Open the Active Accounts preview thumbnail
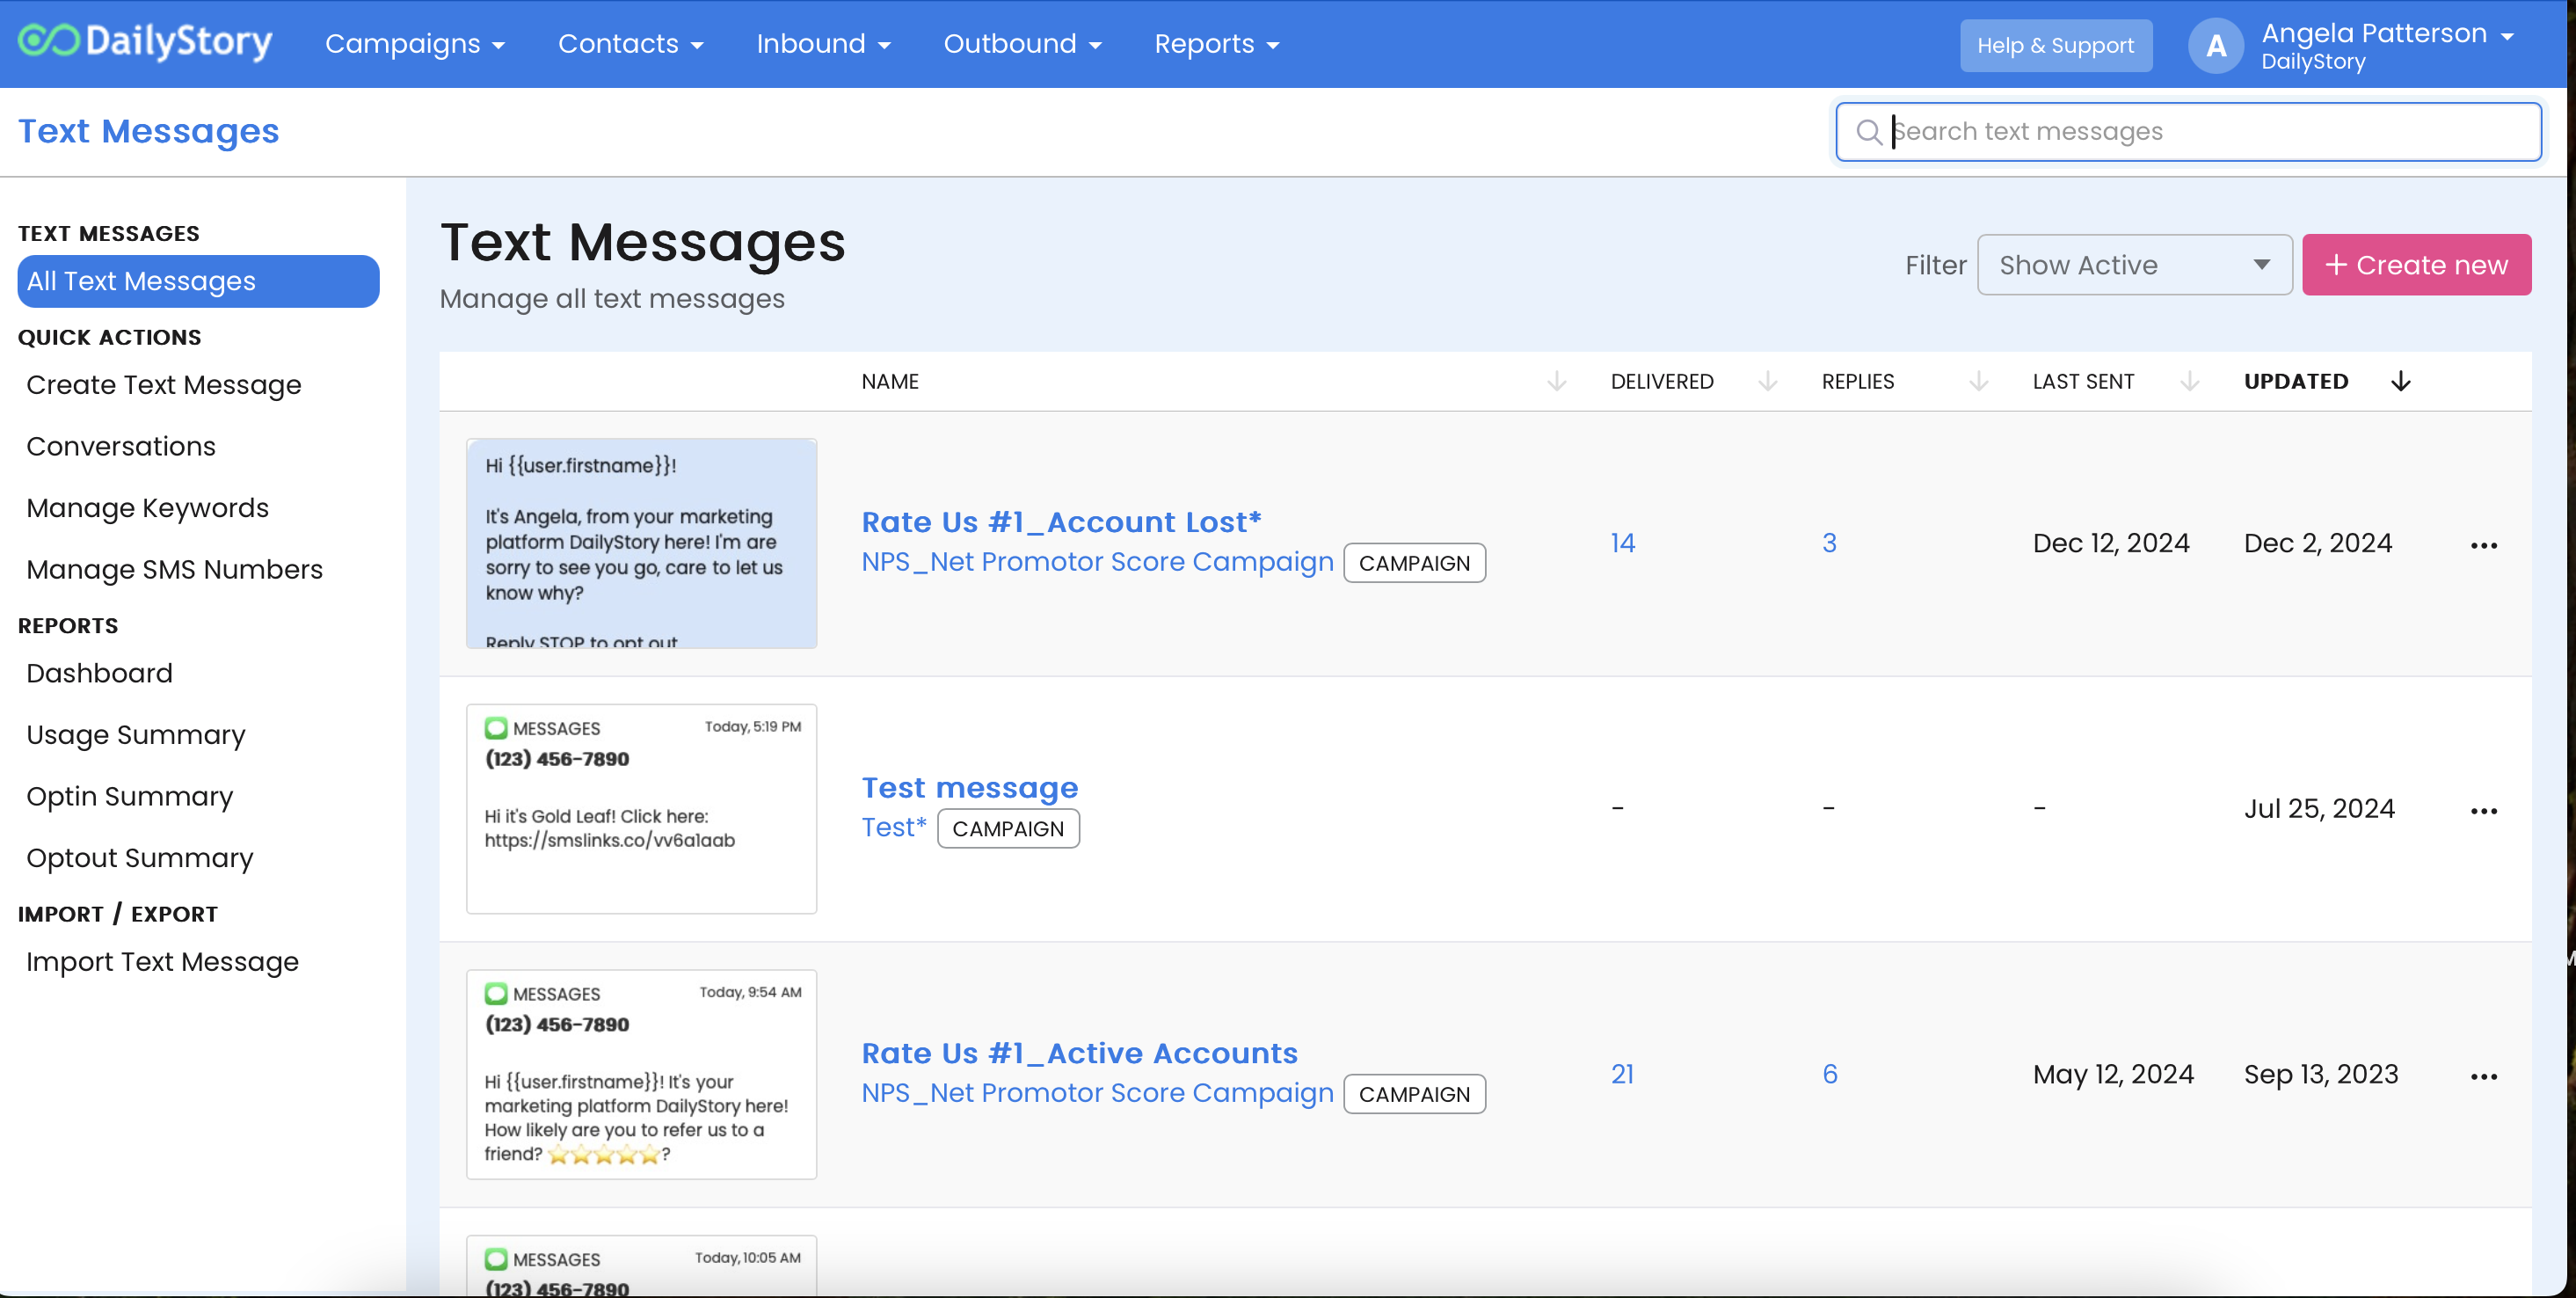The height and width of the screenshot is (1298, 2576). (x=641, y=1074)
